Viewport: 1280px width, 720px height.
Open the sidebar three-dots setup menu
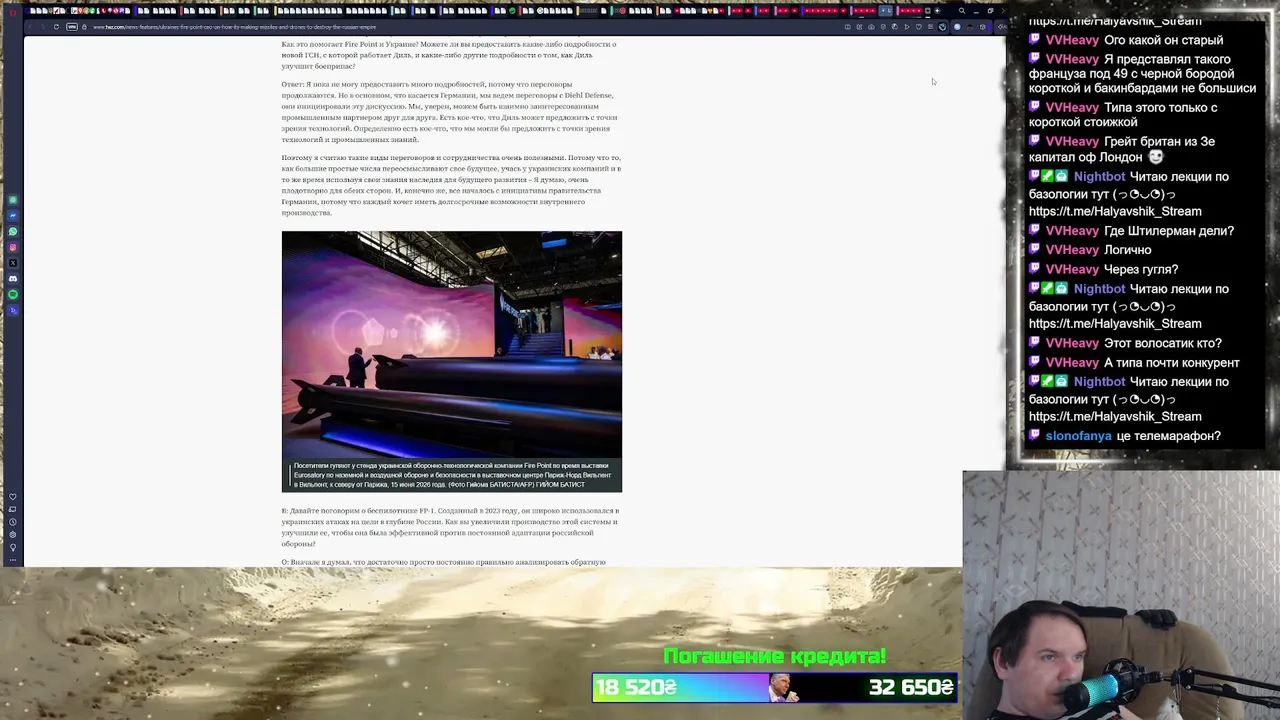[x=13, y=558]
